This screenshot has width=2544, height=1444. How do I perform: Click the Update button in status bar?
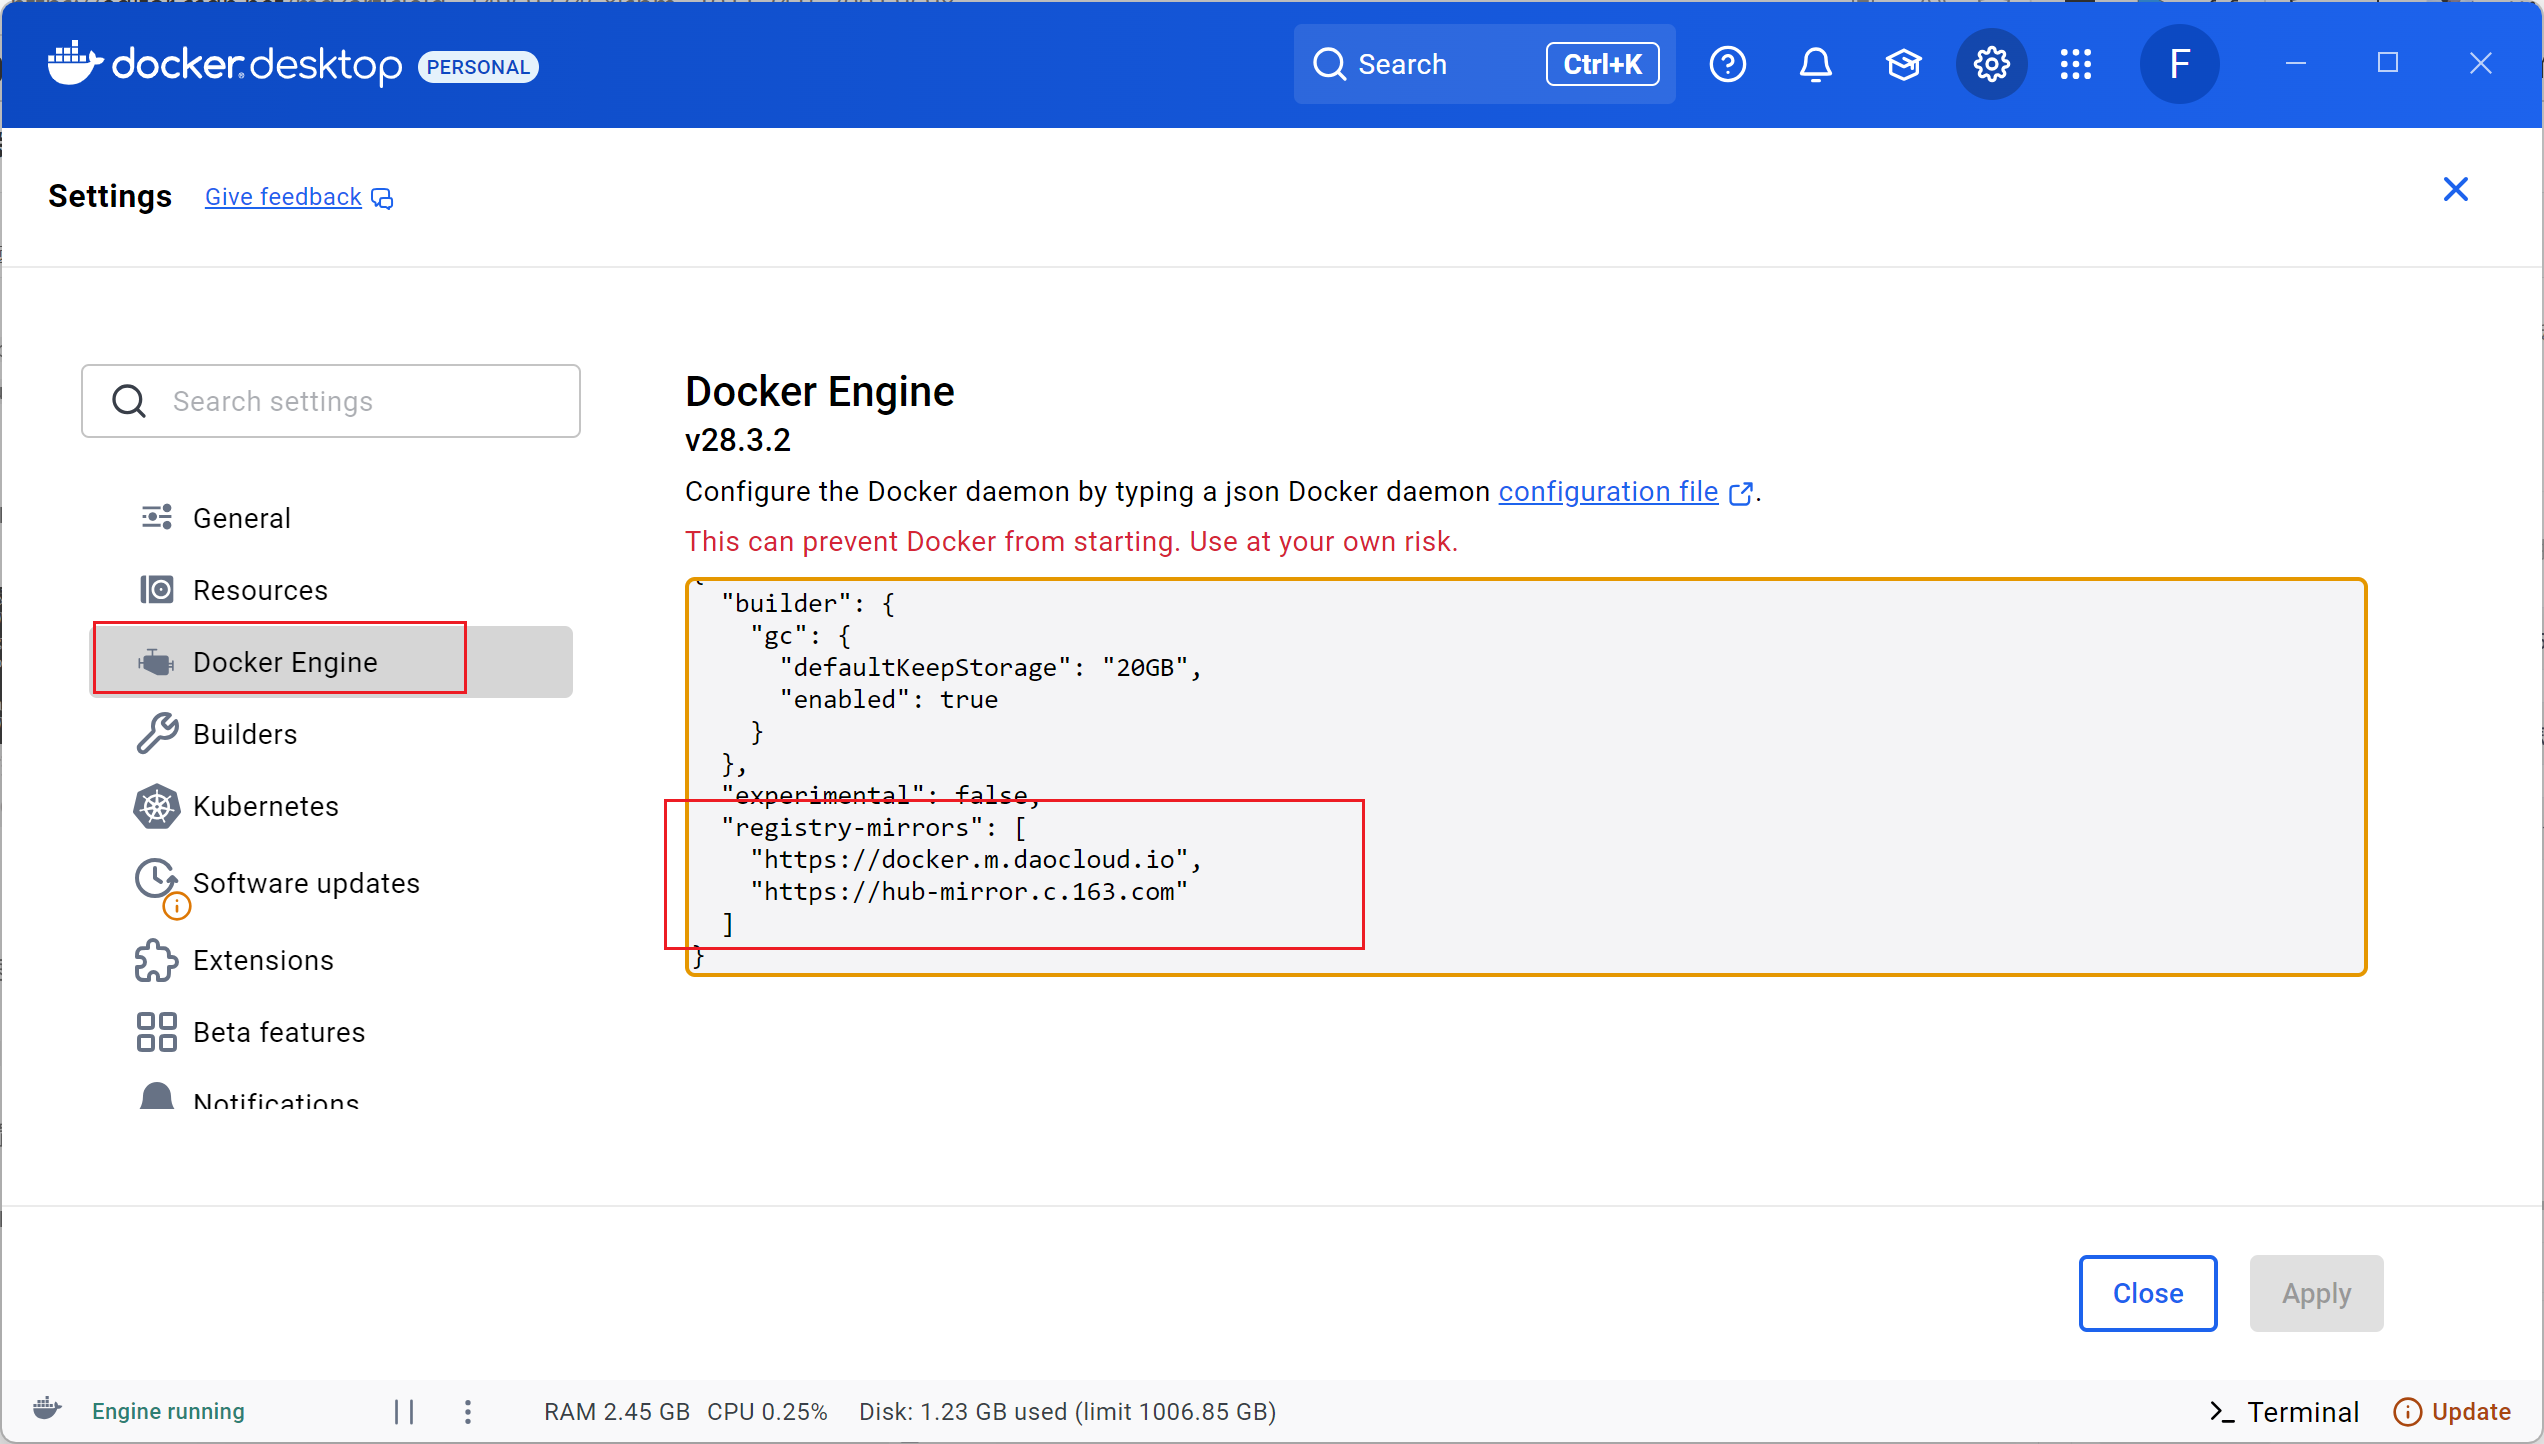pyautogui.click(x=2452, y=1411)
